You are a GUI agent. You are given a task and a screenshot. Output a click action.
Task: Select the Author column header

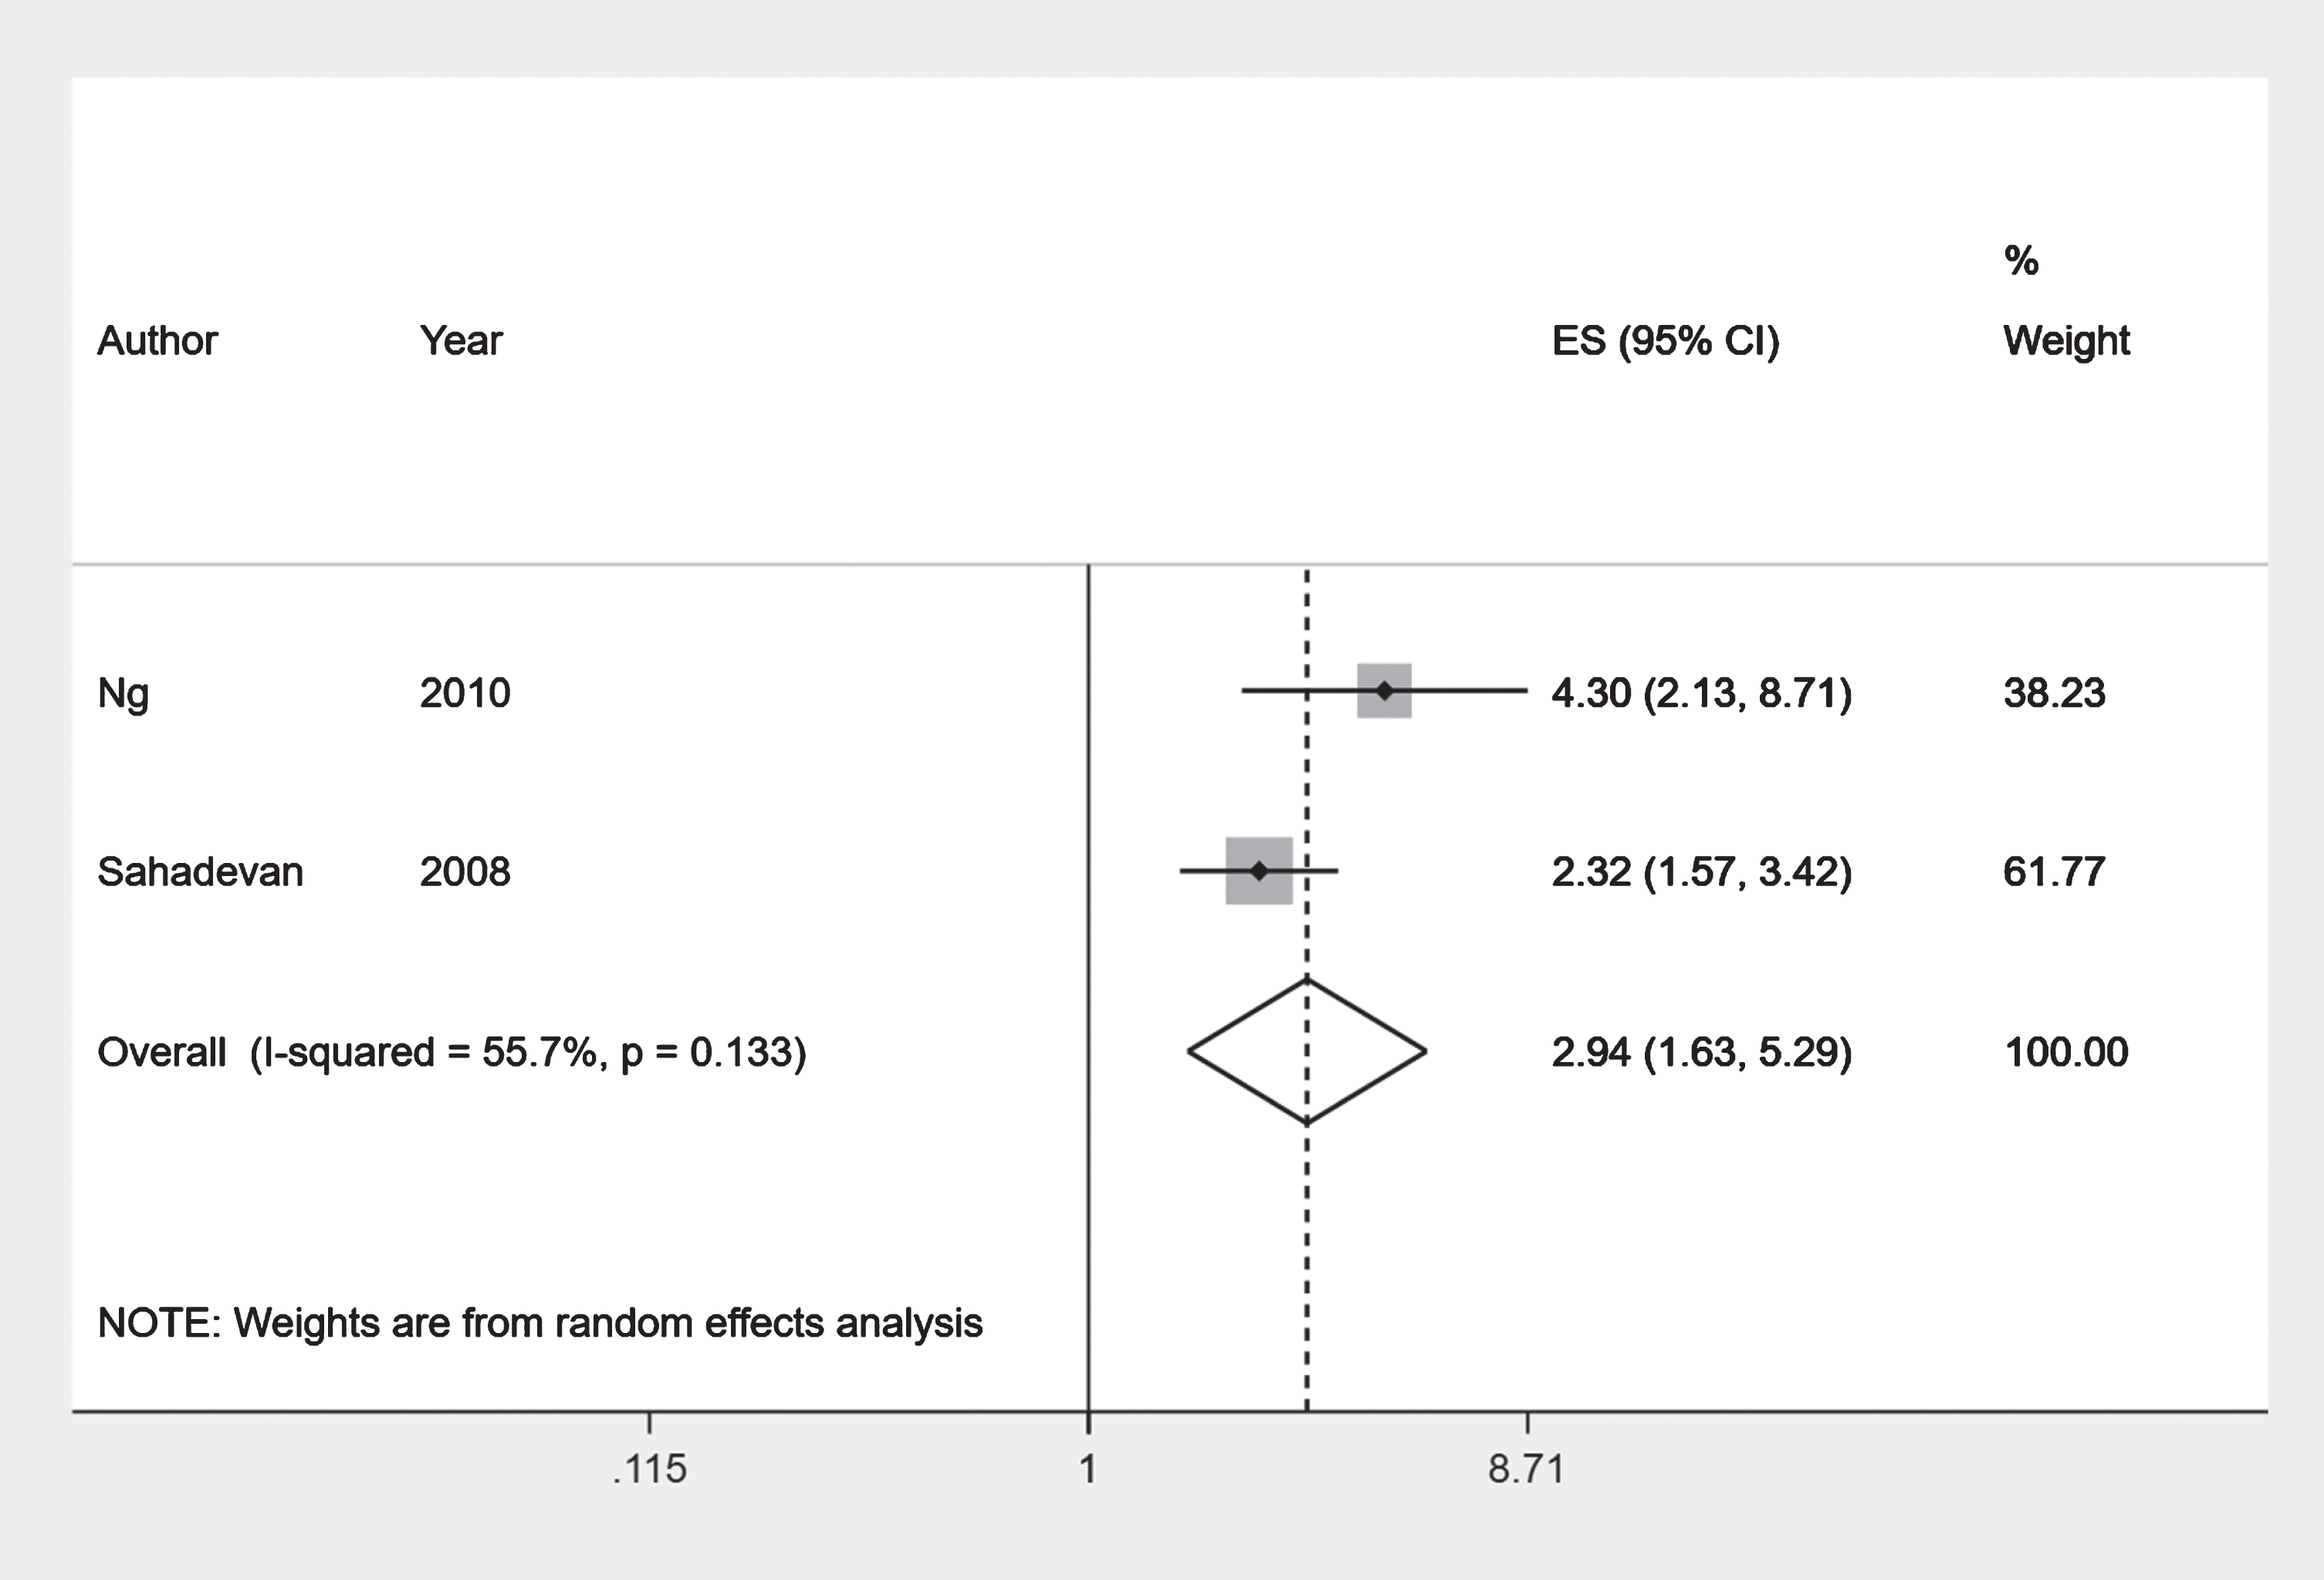tap(157, 341)
